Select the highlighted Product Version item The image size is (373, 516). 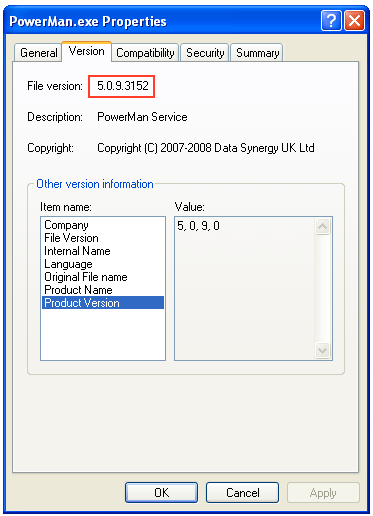pos(103,303)
